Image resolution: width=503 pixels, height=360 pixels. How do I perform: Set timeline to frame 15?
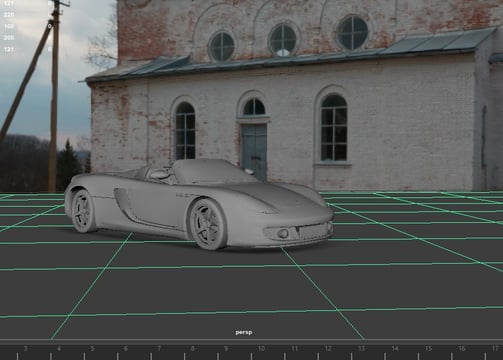[x=429, y=349]
